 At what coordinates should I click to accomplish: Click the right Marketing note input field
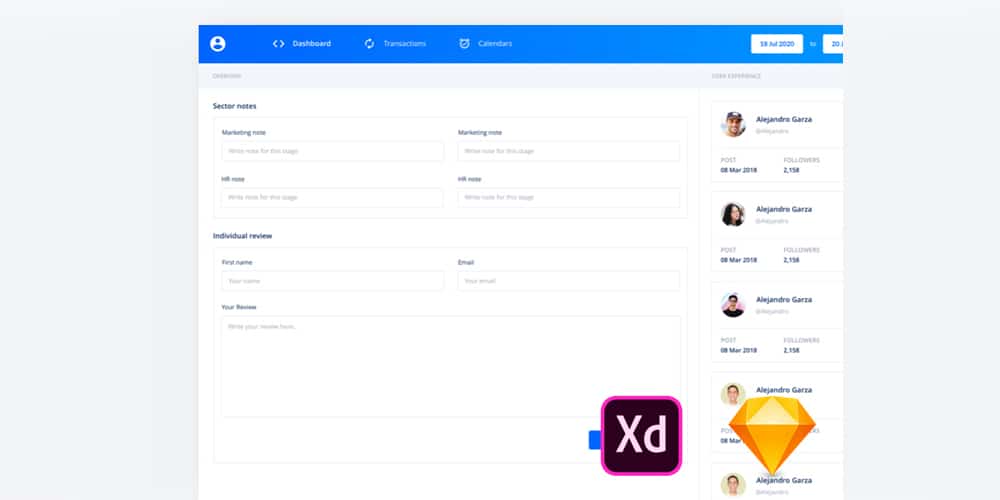568,151
